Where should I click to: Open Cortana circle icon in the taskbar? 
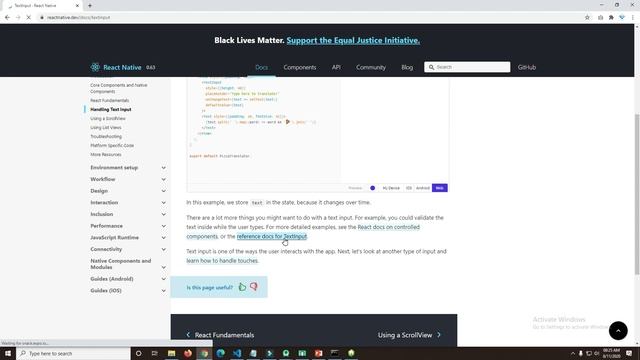(x=138, y=353)
